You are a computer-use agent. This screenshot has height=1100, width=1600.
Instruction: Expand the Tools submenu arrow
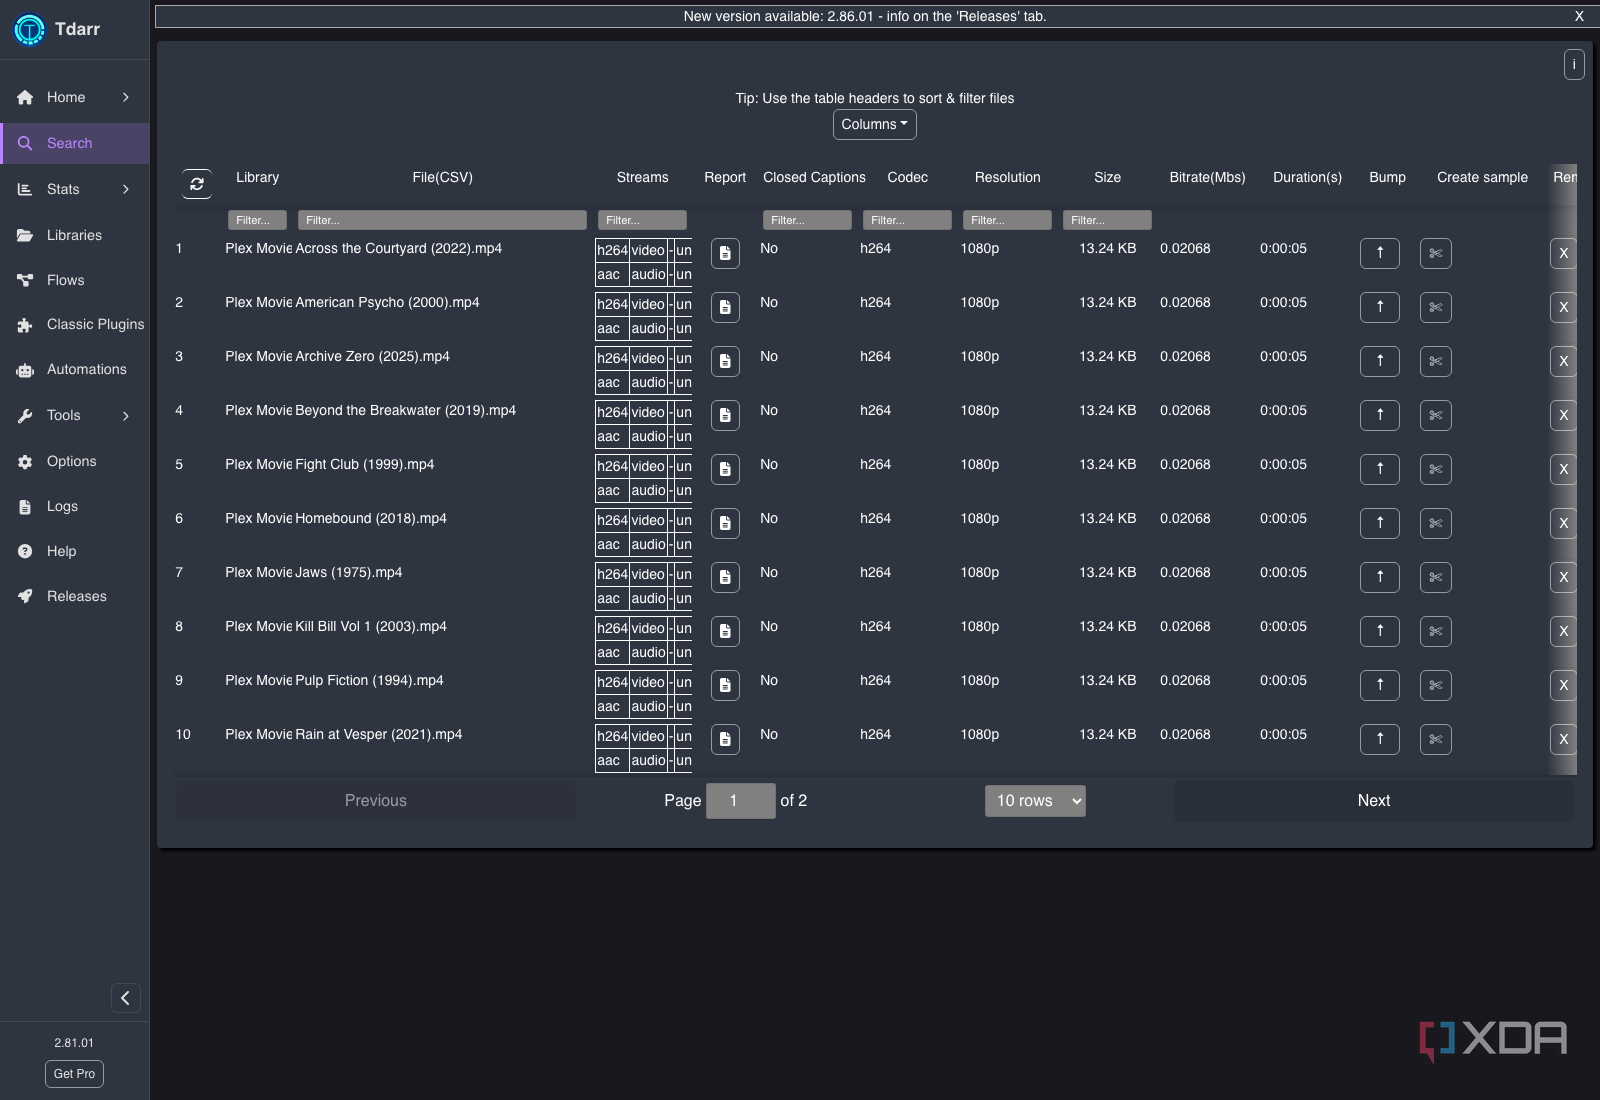coord(126,415)
